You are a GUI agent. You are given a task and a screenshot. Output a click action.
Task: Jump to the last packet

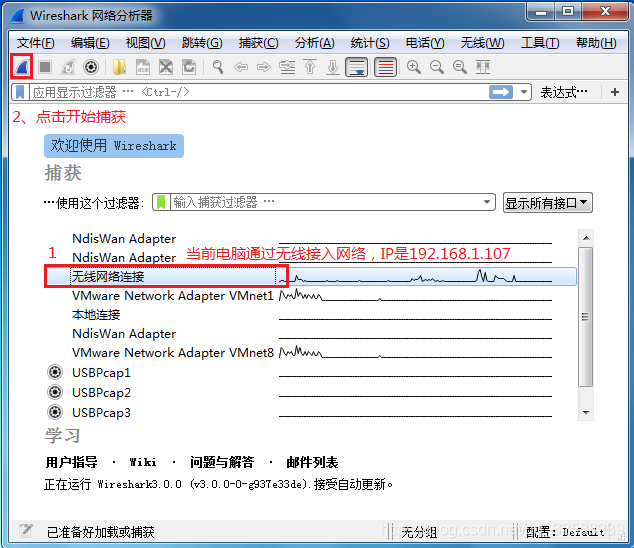pyautogui.click(x=333, y=67)
